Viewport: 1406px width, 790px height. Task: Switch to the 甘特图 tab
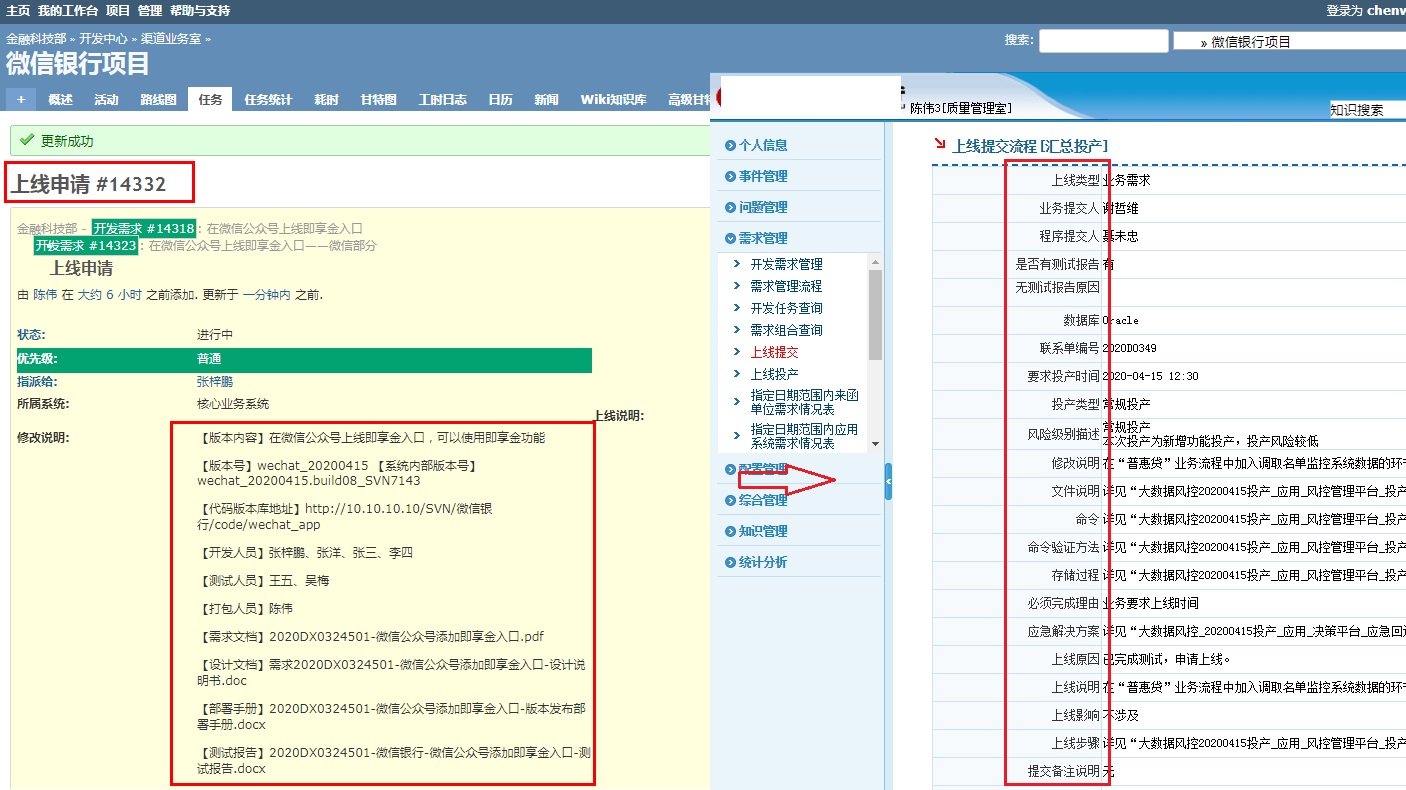pyautogui.click(x=378, y=99)
